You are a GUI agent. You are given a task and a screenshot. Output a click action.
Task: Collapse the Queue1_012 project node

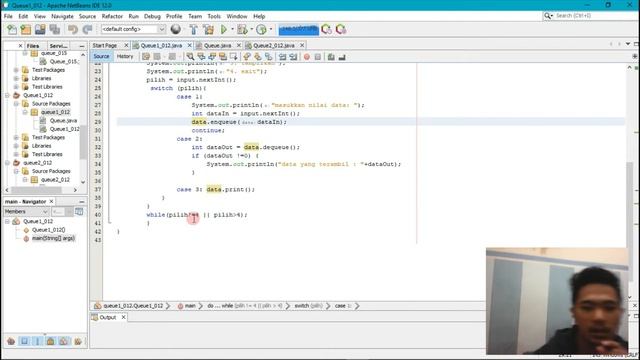[7, 95]
